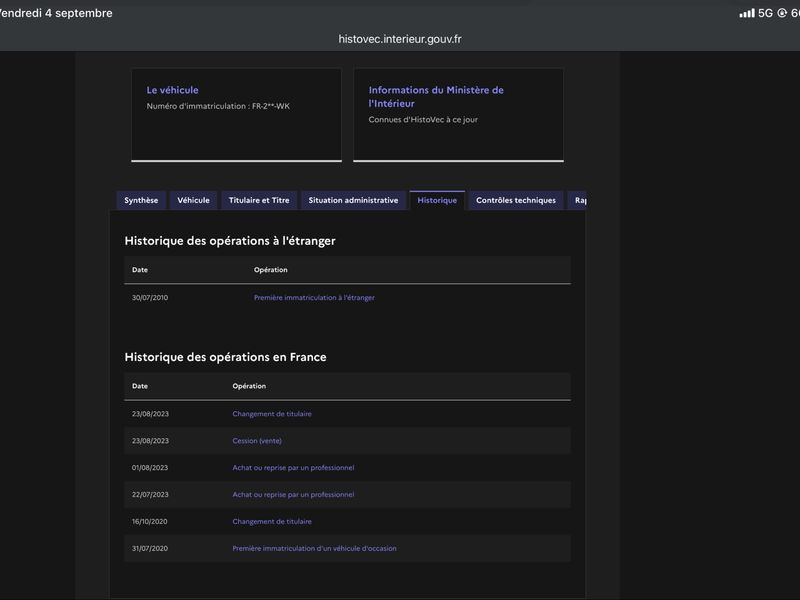Open the 'Cession (vente)' operation link
The height and width of the screenshot is (600, 800).
point(257,441)
